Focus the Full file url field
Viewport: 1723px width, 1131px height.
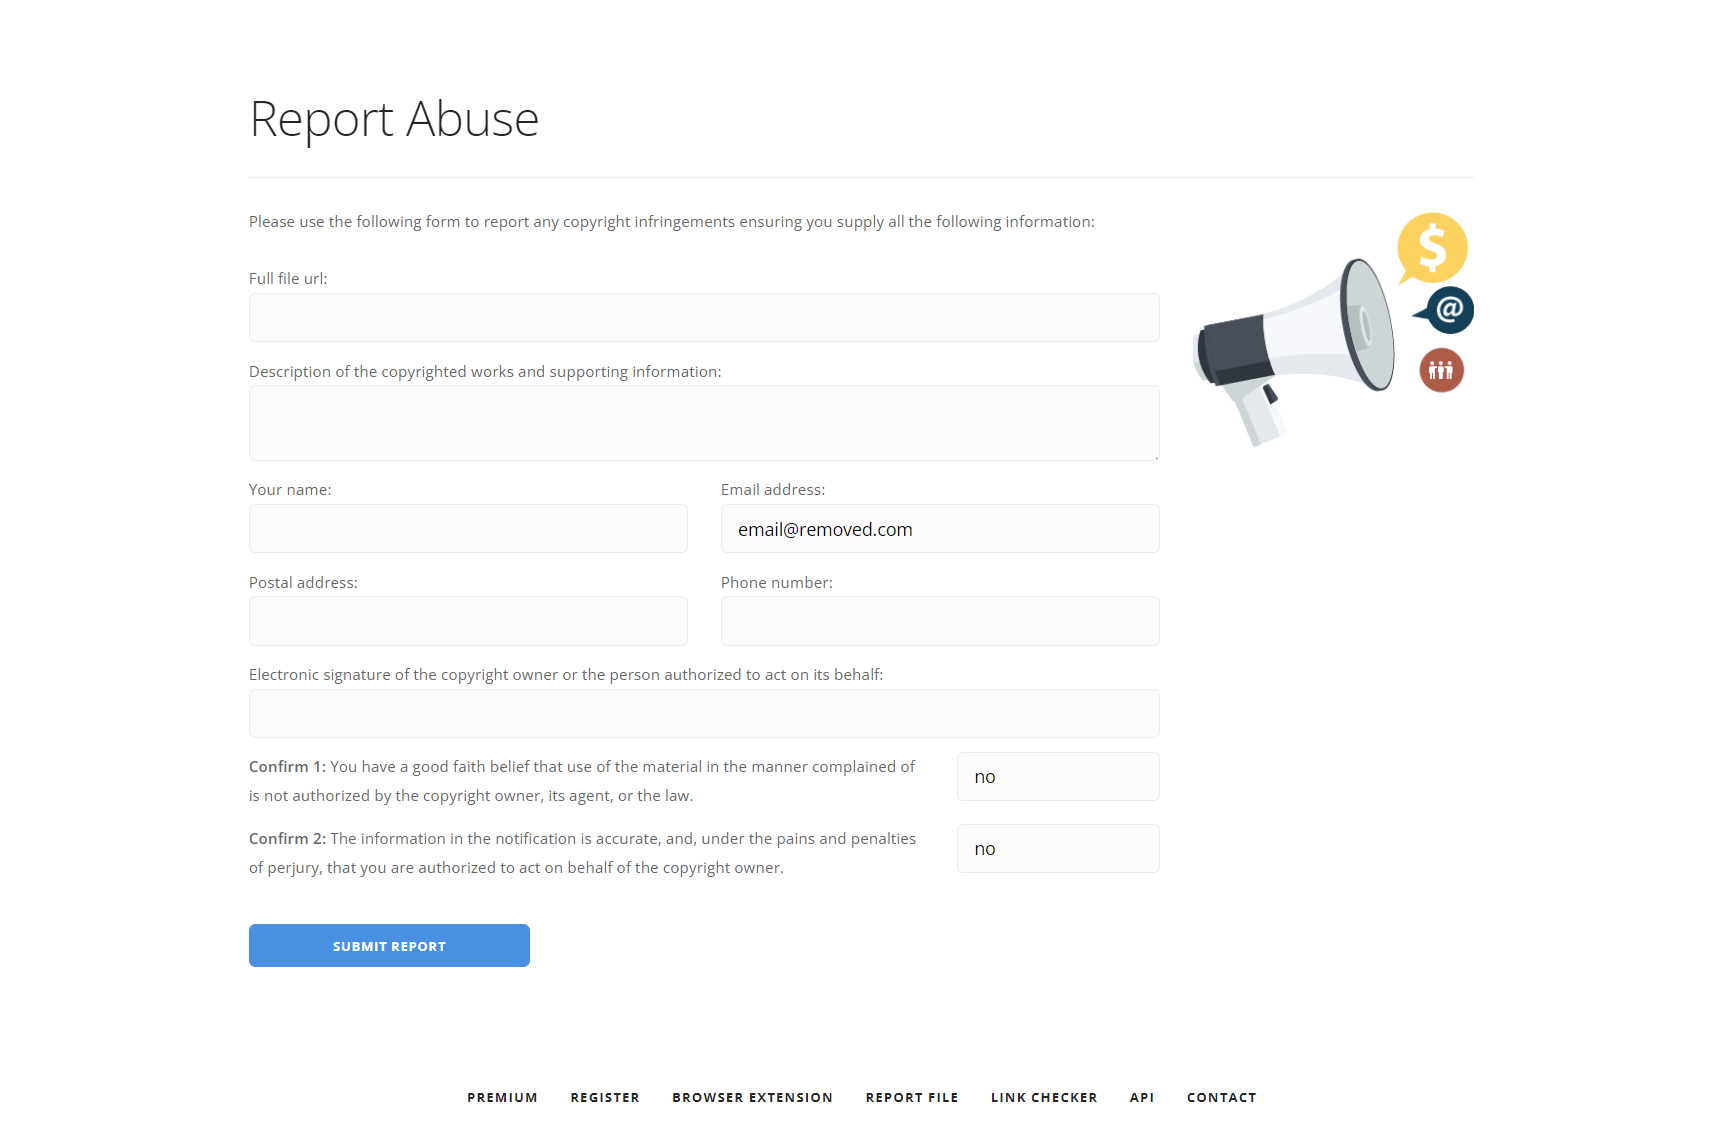(x=704, y=318)
